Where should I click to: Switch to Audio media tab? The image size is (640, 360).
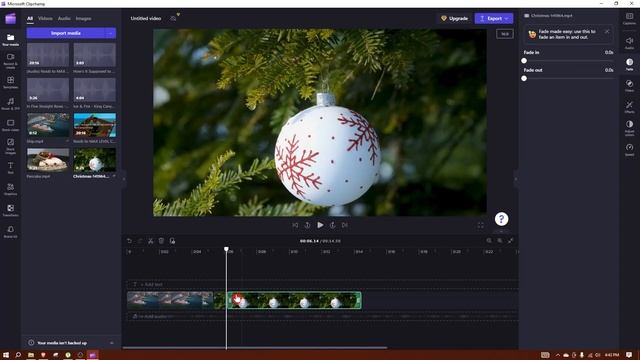pos(64,18)
